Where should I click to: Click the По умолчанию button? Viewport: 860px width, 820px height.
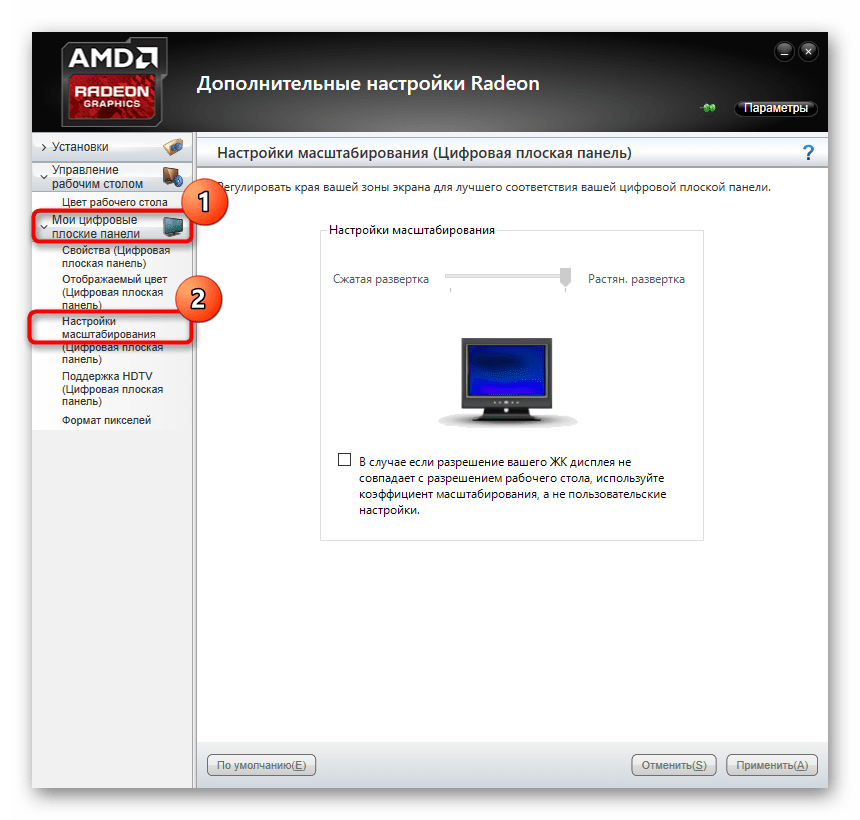[261, 765]
